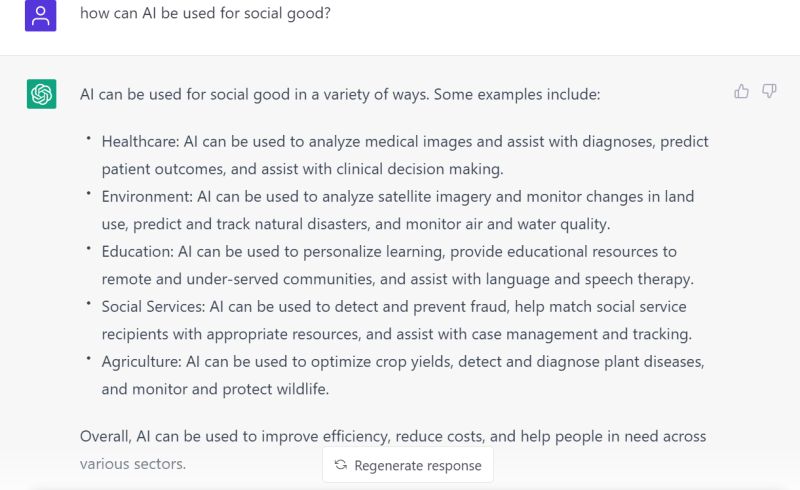
Task: Click the concluding sentence starting with Overall
Action: tap(393, 450)
